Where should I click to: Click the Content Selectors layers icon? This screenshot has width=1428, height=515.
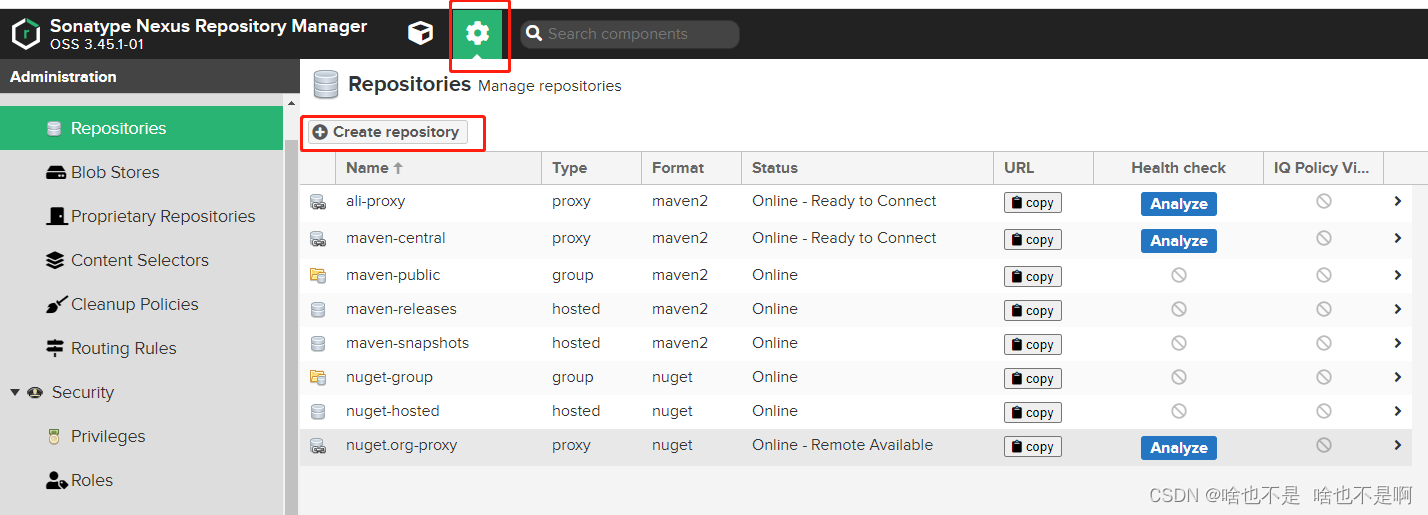click(55, 260)
